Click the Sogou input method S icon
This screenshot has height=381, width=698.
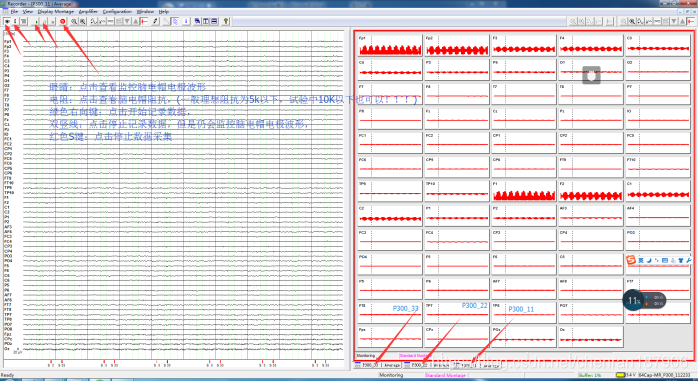click(631, 260)
